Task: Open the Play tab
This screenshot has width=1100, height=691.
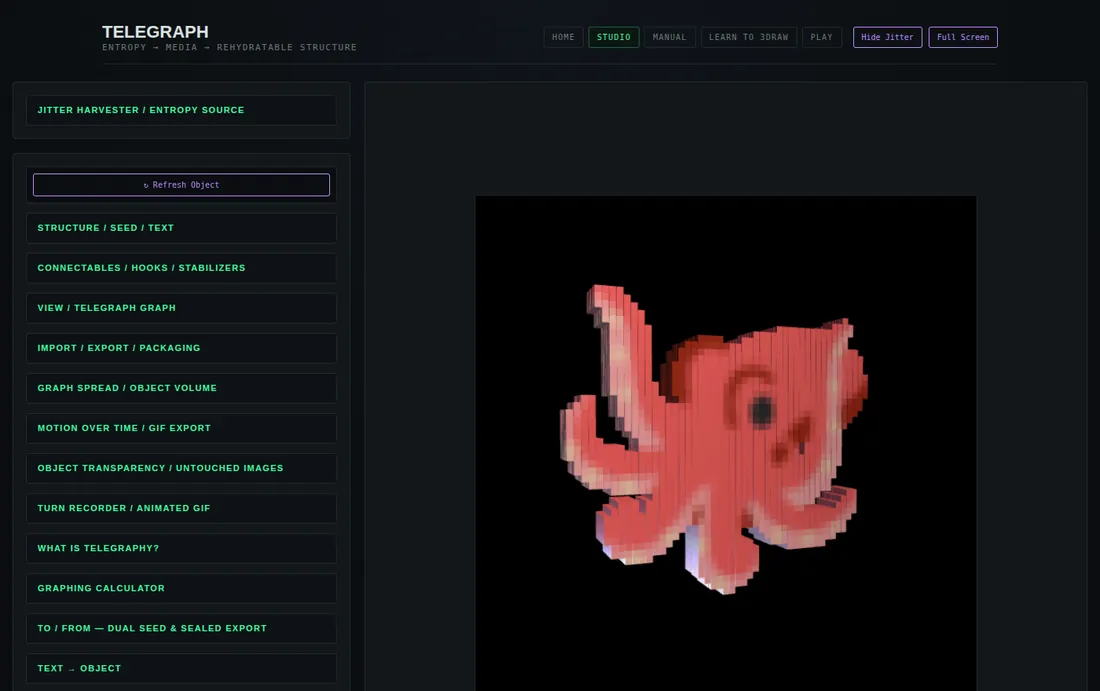Action: [821, 37]
